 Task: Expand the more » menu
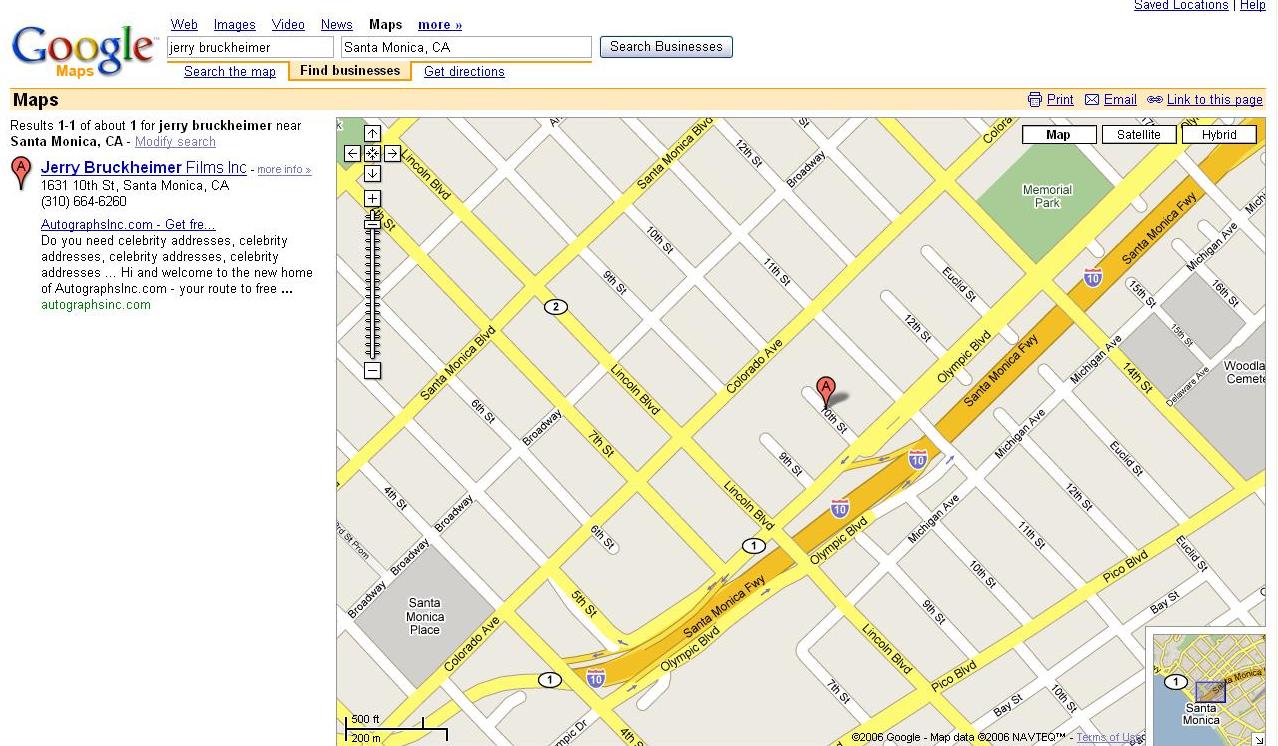(440, 25)
